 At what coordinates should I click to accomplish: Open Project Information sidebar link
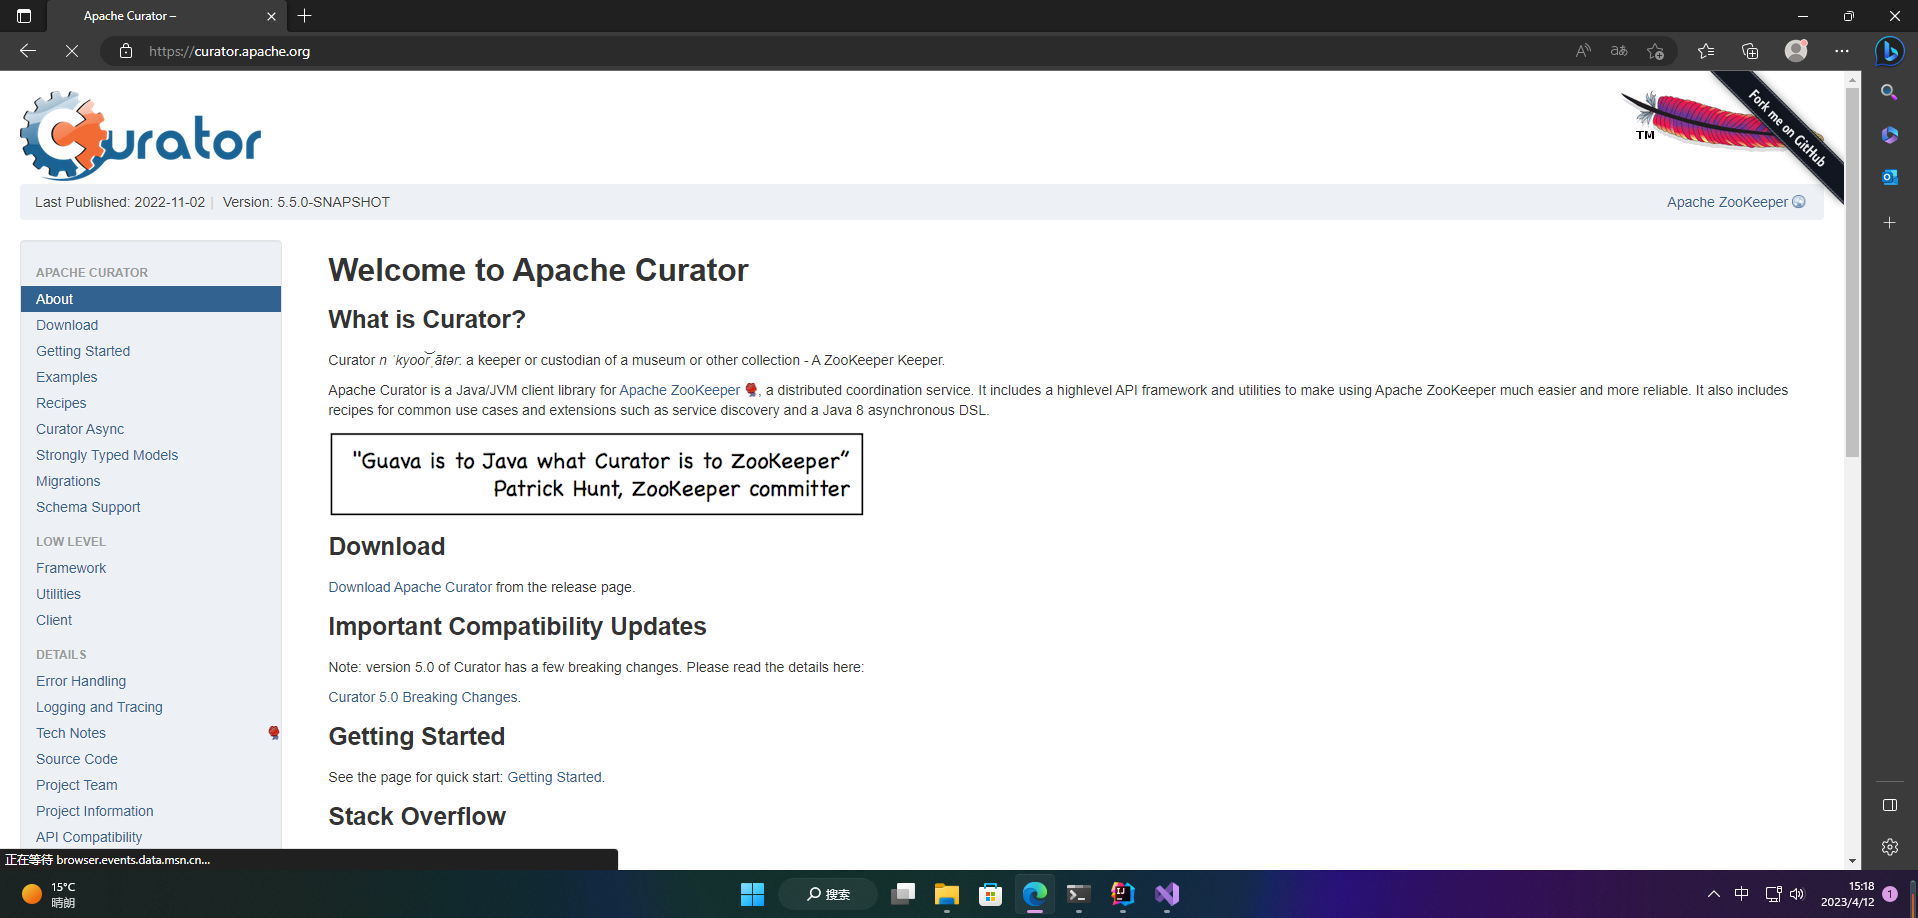(95, 811)
